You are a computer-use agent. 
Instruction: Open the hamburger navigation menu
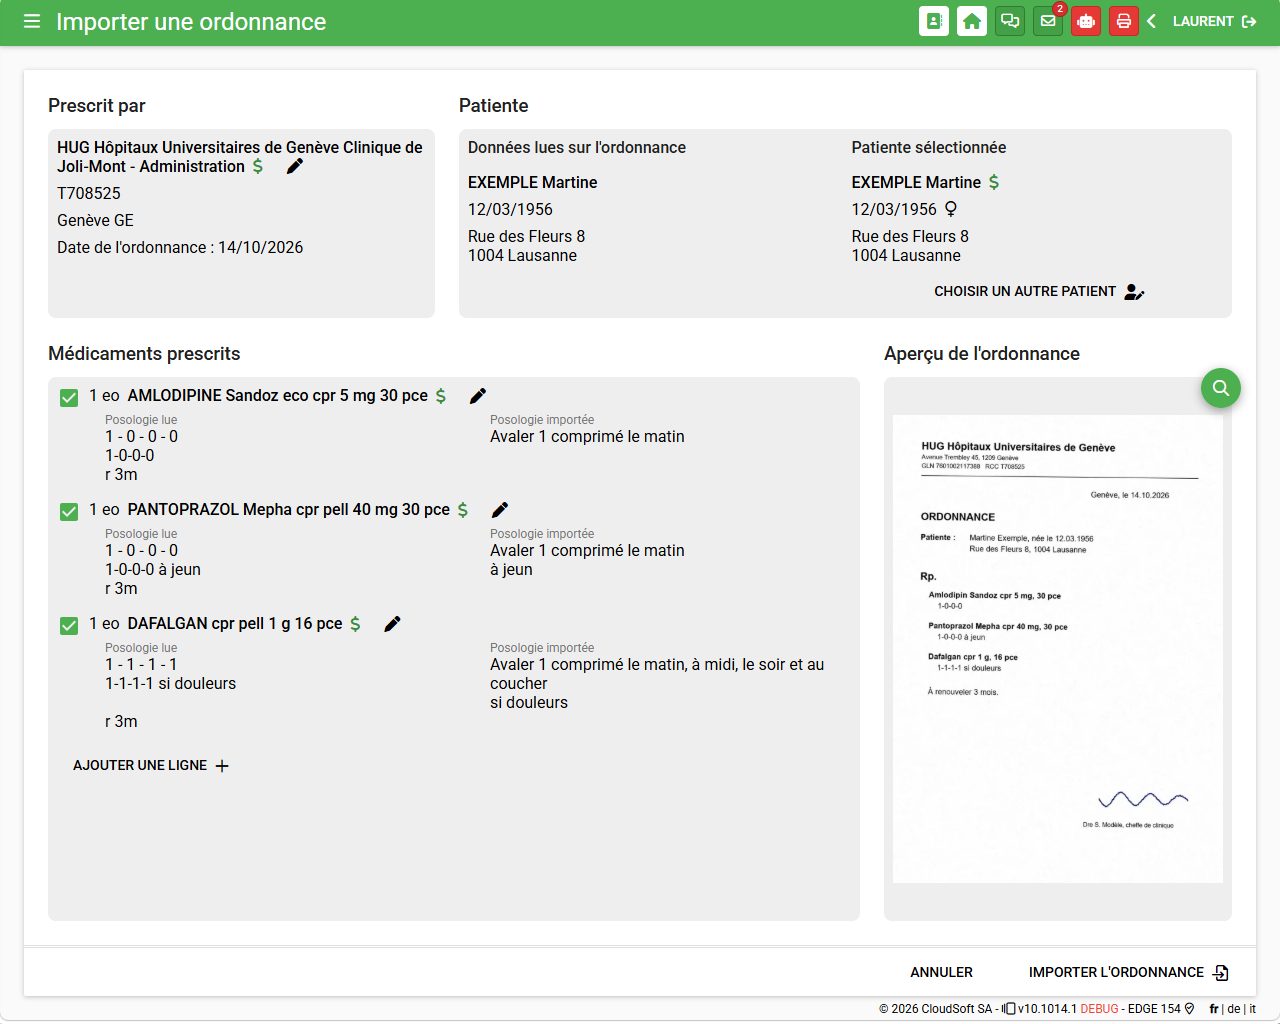coord(32,21)
